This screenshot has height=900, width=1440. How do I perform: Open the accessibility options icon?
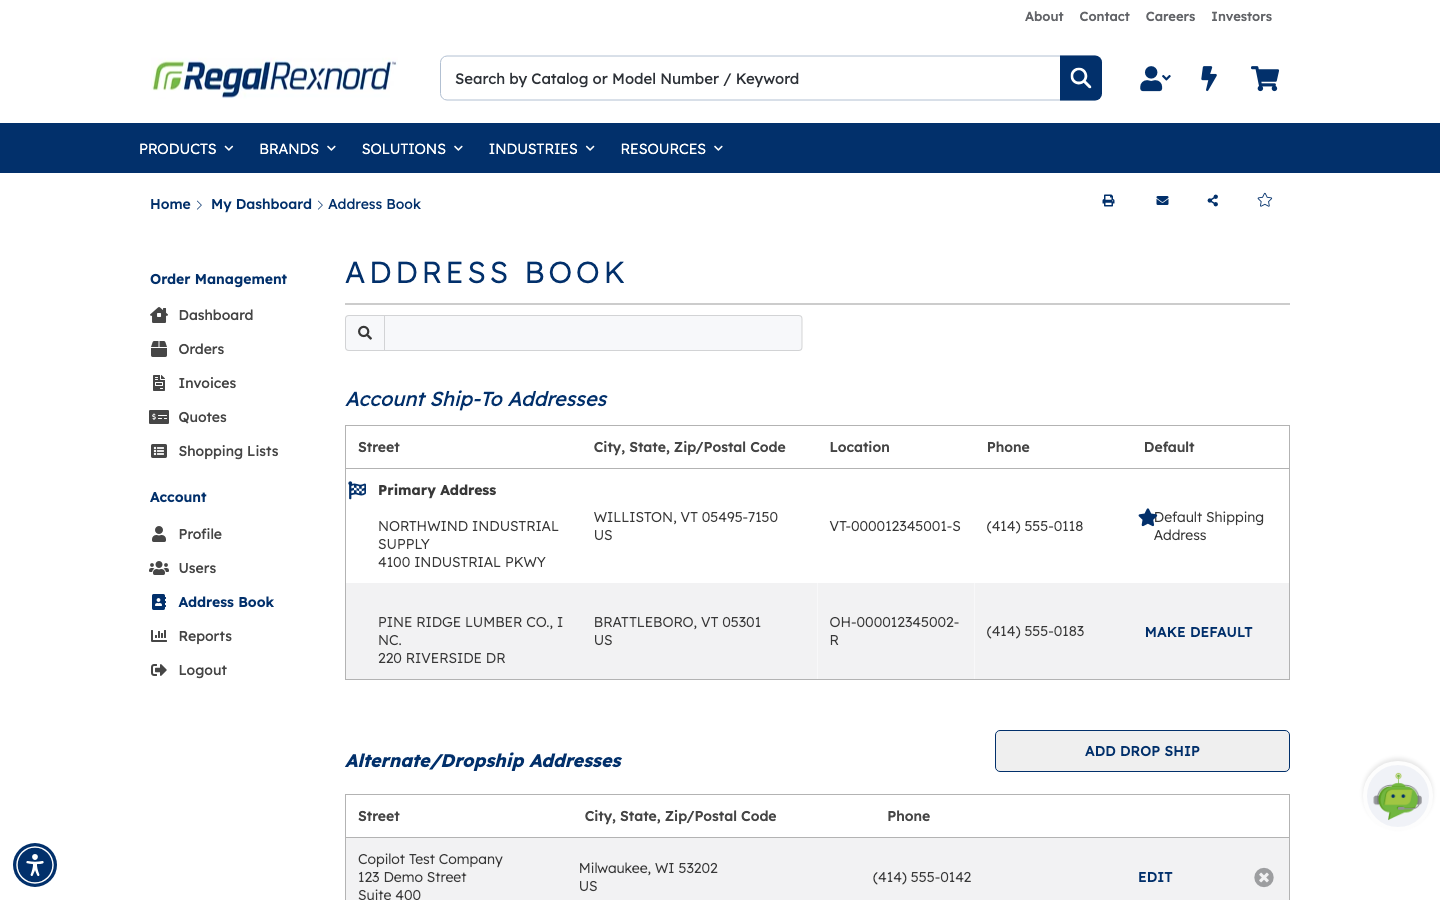[x=35, y=865]
